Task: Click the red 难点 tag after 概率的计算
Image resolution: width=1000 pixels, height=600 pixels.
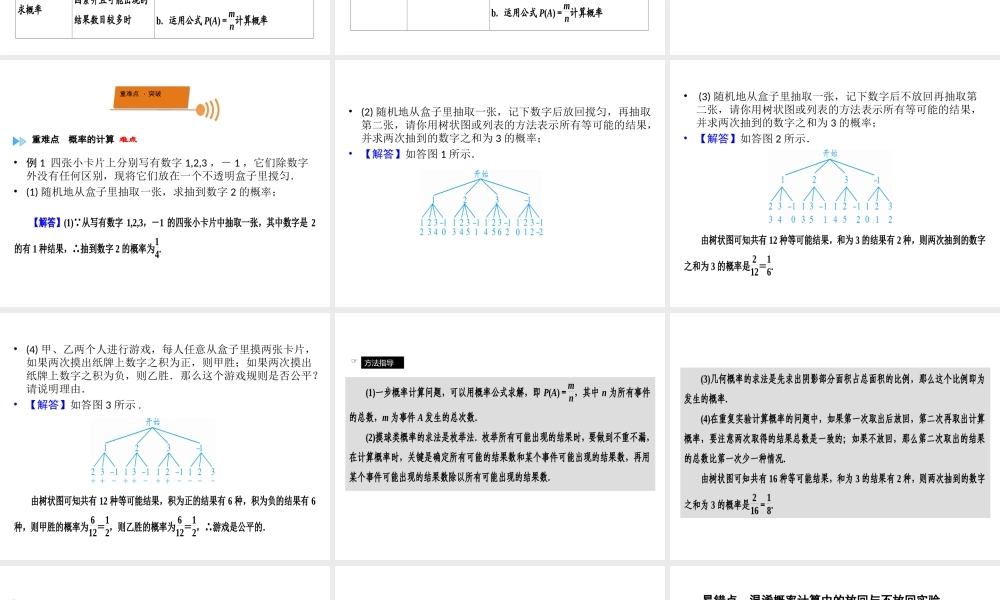Action: pyautogui.click(x=128, y=140)
